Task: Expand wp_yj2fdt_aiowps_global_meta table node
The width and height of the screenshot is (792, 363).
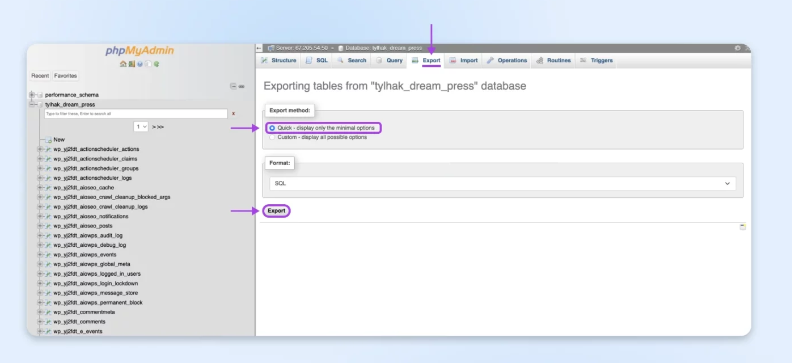Action: pos(40,265)
